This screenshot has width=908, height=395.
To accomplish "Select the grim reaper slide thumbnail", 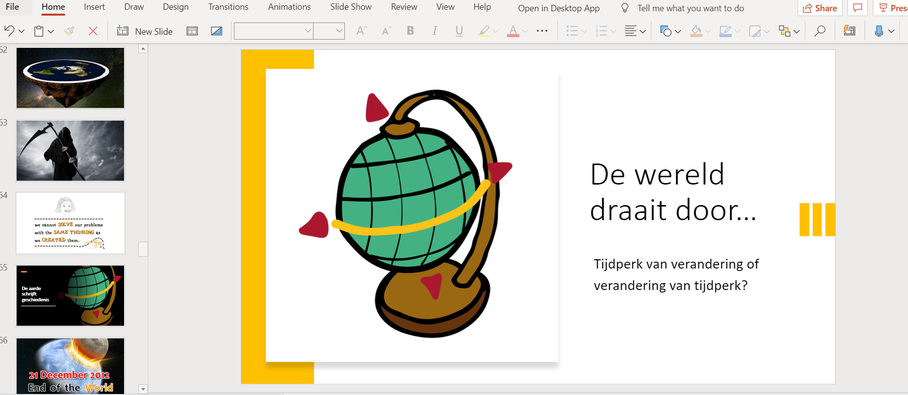I will coord(70,151).
